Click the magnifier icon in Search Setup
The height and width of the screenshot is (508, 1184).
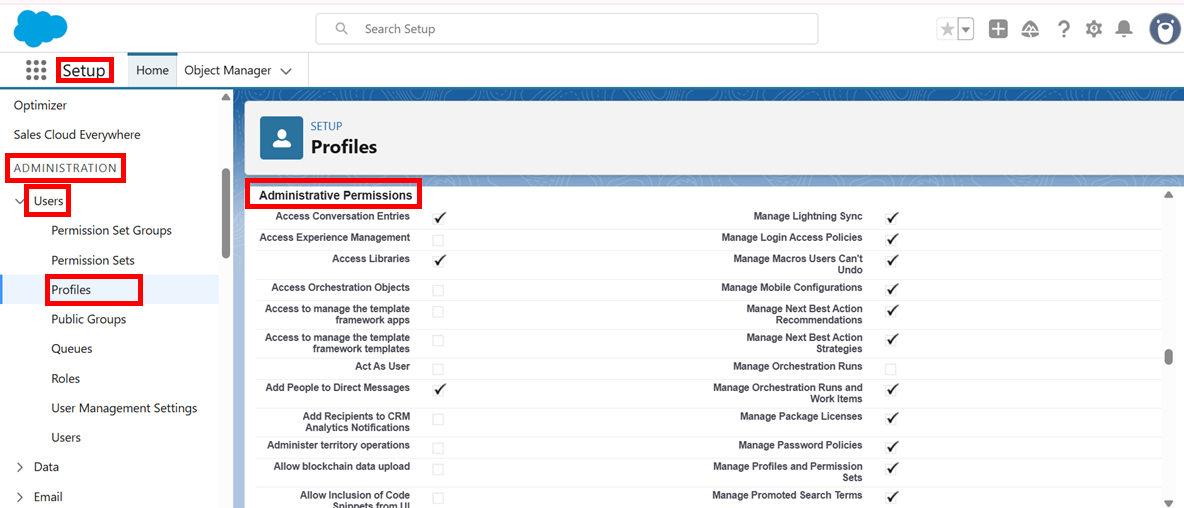tap(341, 29)
